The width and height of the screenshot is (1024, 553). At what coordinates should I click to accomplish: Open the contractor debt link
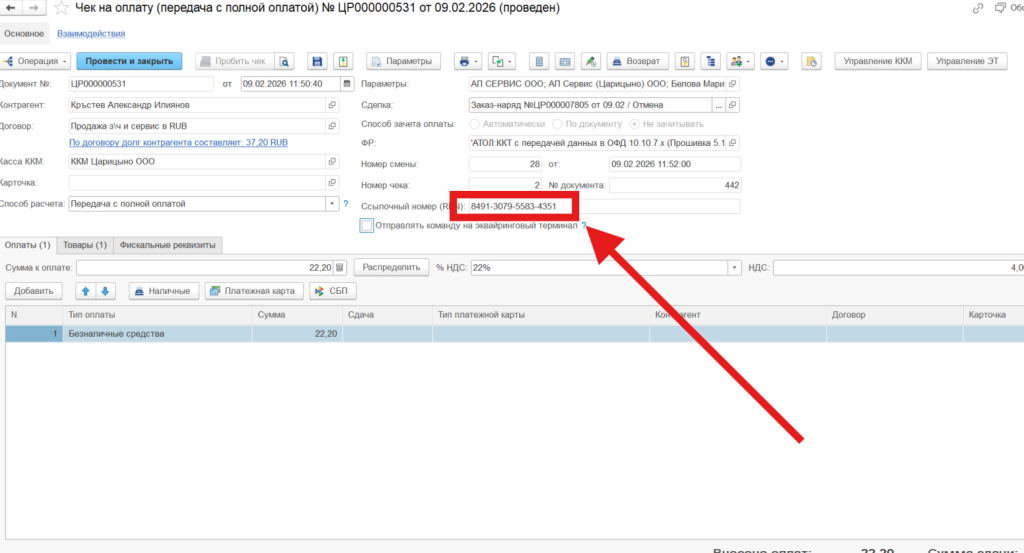[x=178, y=143]
